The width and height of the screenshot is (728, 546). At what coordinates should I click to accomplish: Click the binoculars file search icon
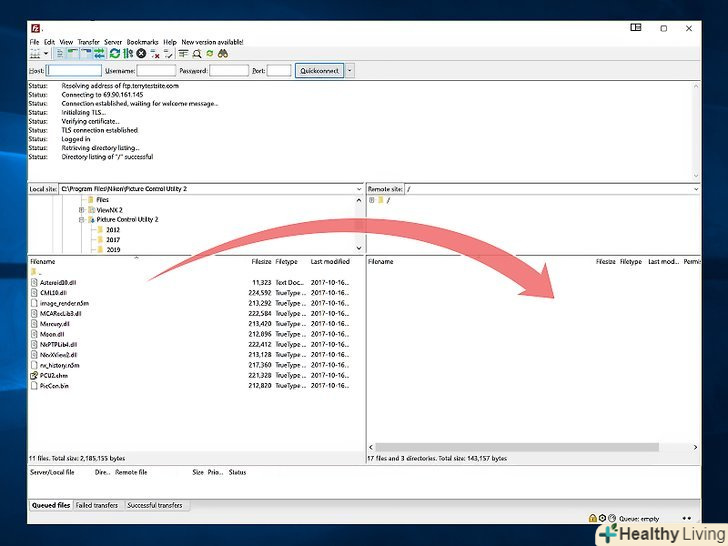coord(224,53)
